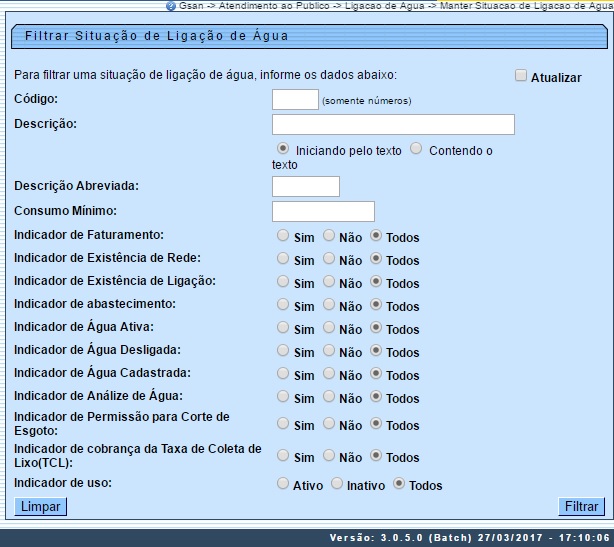The width and height of the screenshot is (614, 547).
Task: Click the Código input field
Action: click(295, 99)
